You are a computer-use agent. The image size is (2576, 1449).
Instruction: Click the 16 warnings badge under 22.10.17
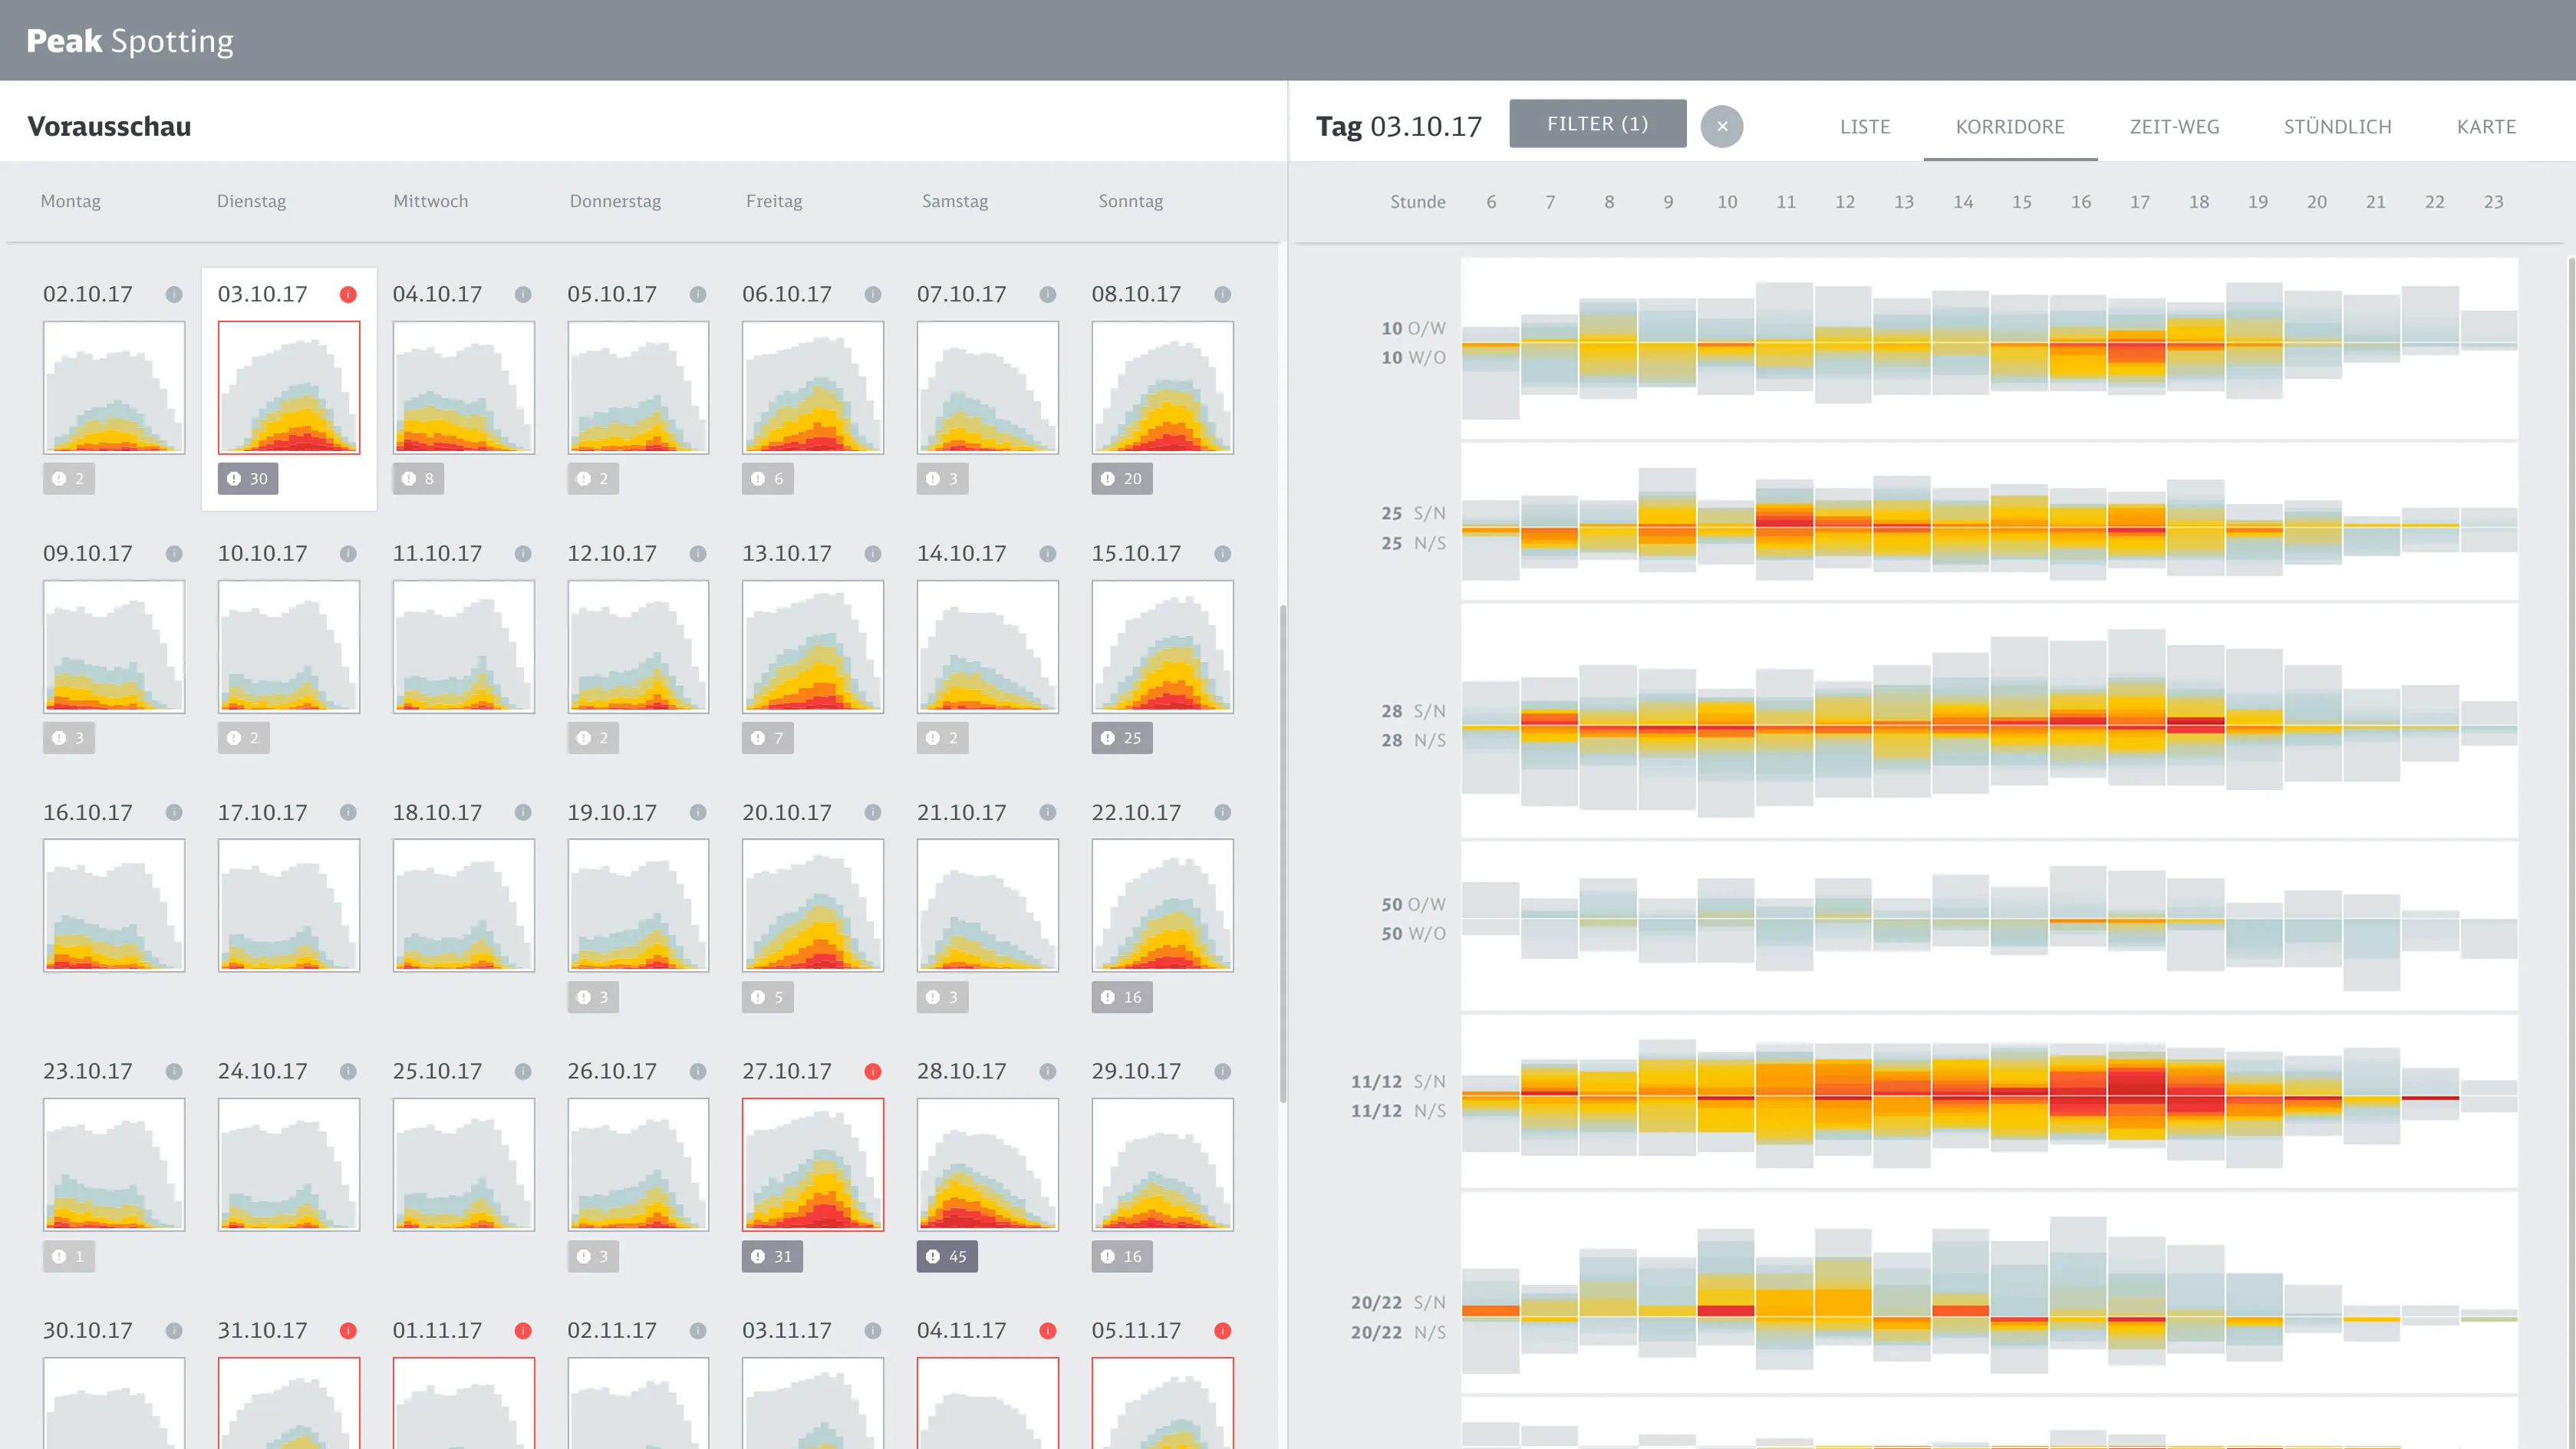click(x=1122, y=997)
